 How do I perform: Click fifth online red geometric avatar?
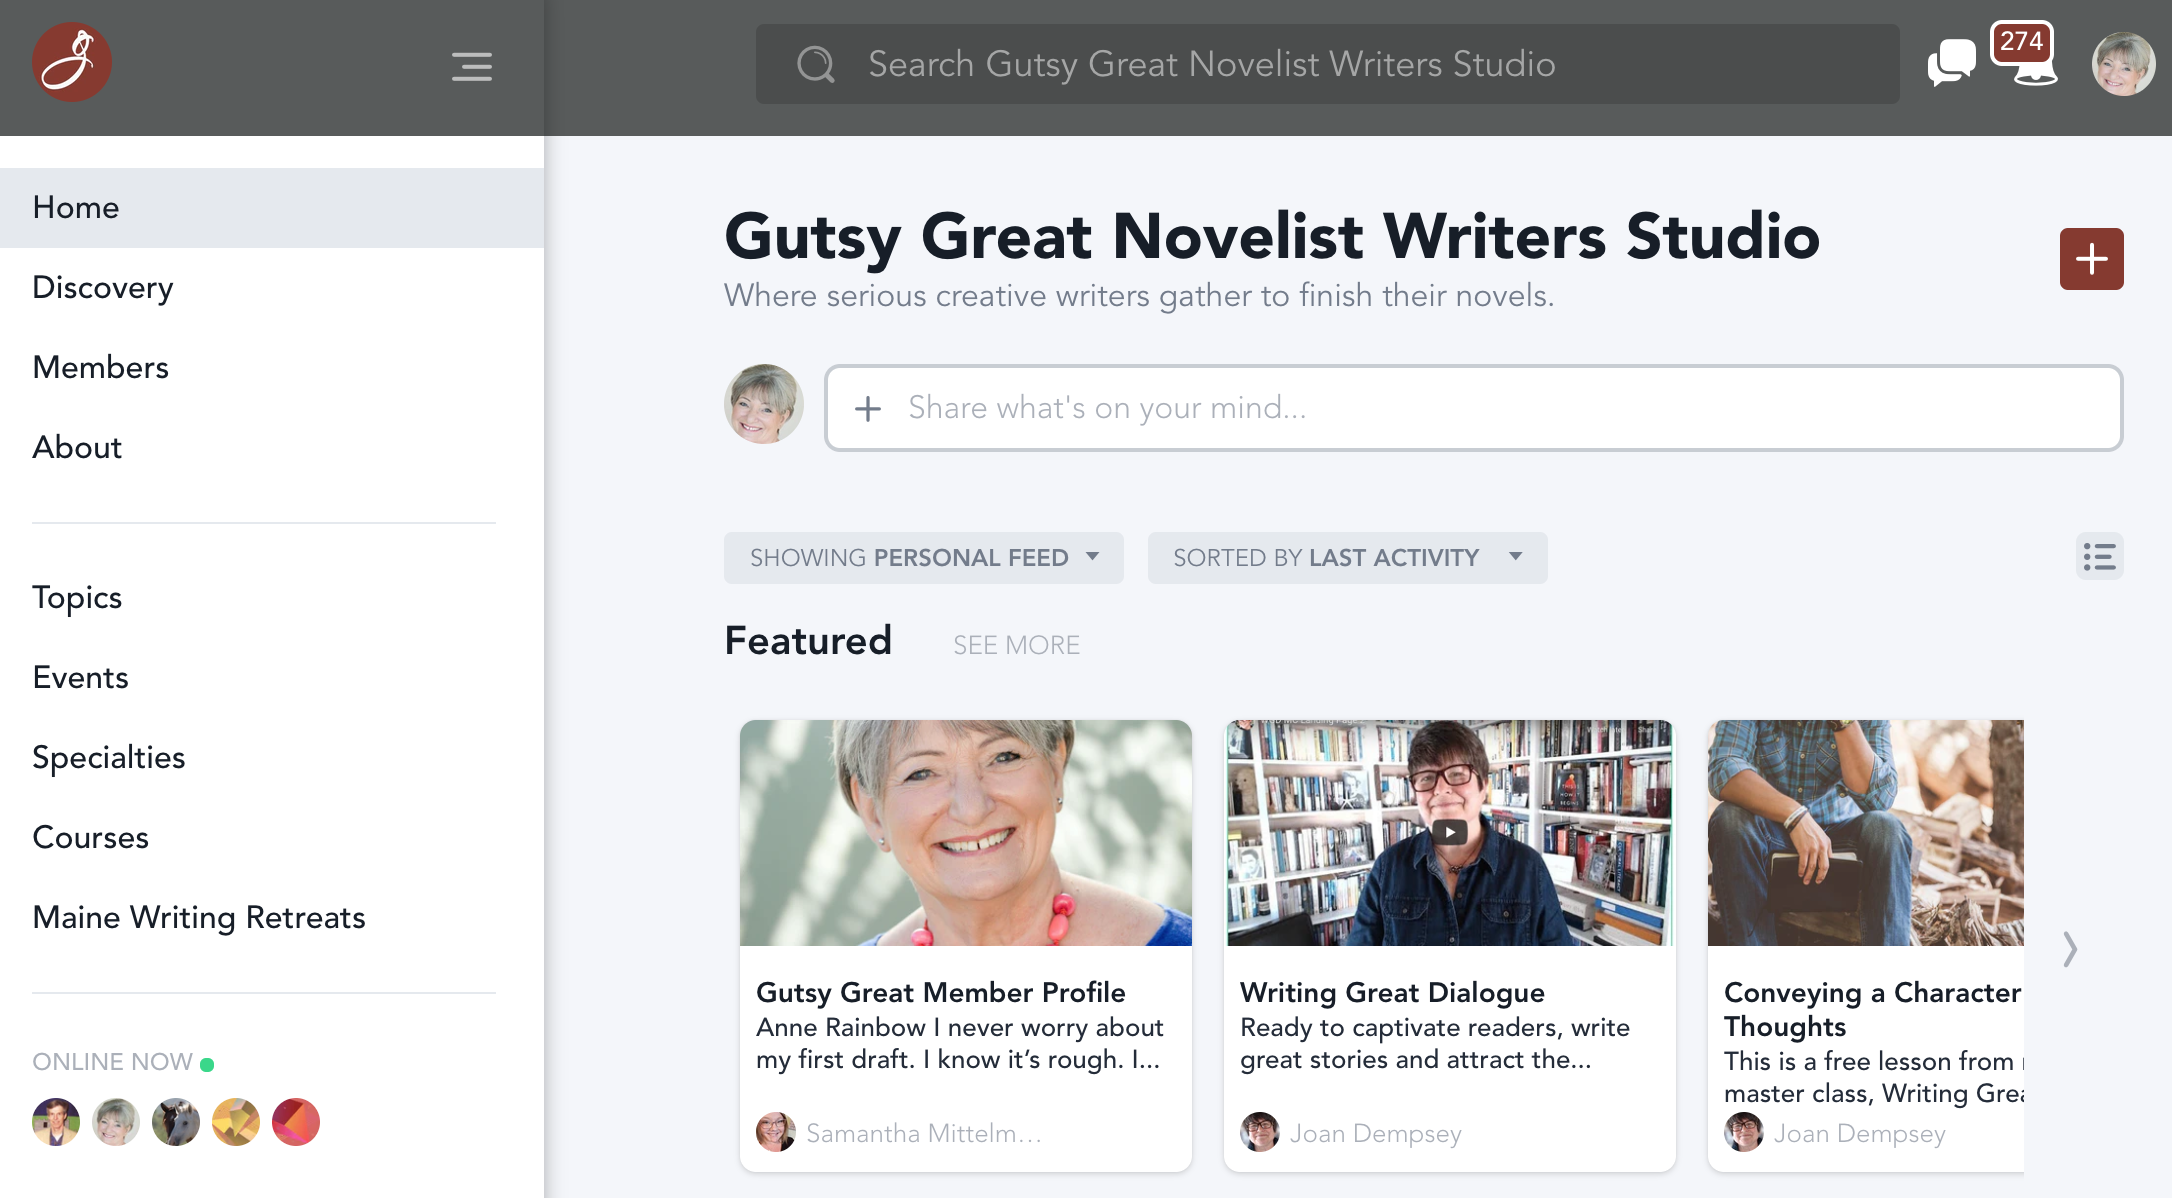296,1122
